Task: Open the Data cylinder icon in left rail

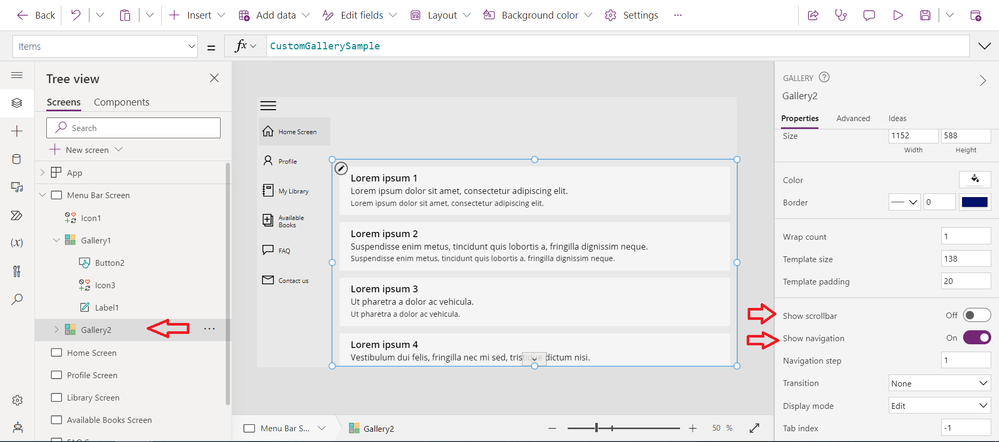Action: 17,159
